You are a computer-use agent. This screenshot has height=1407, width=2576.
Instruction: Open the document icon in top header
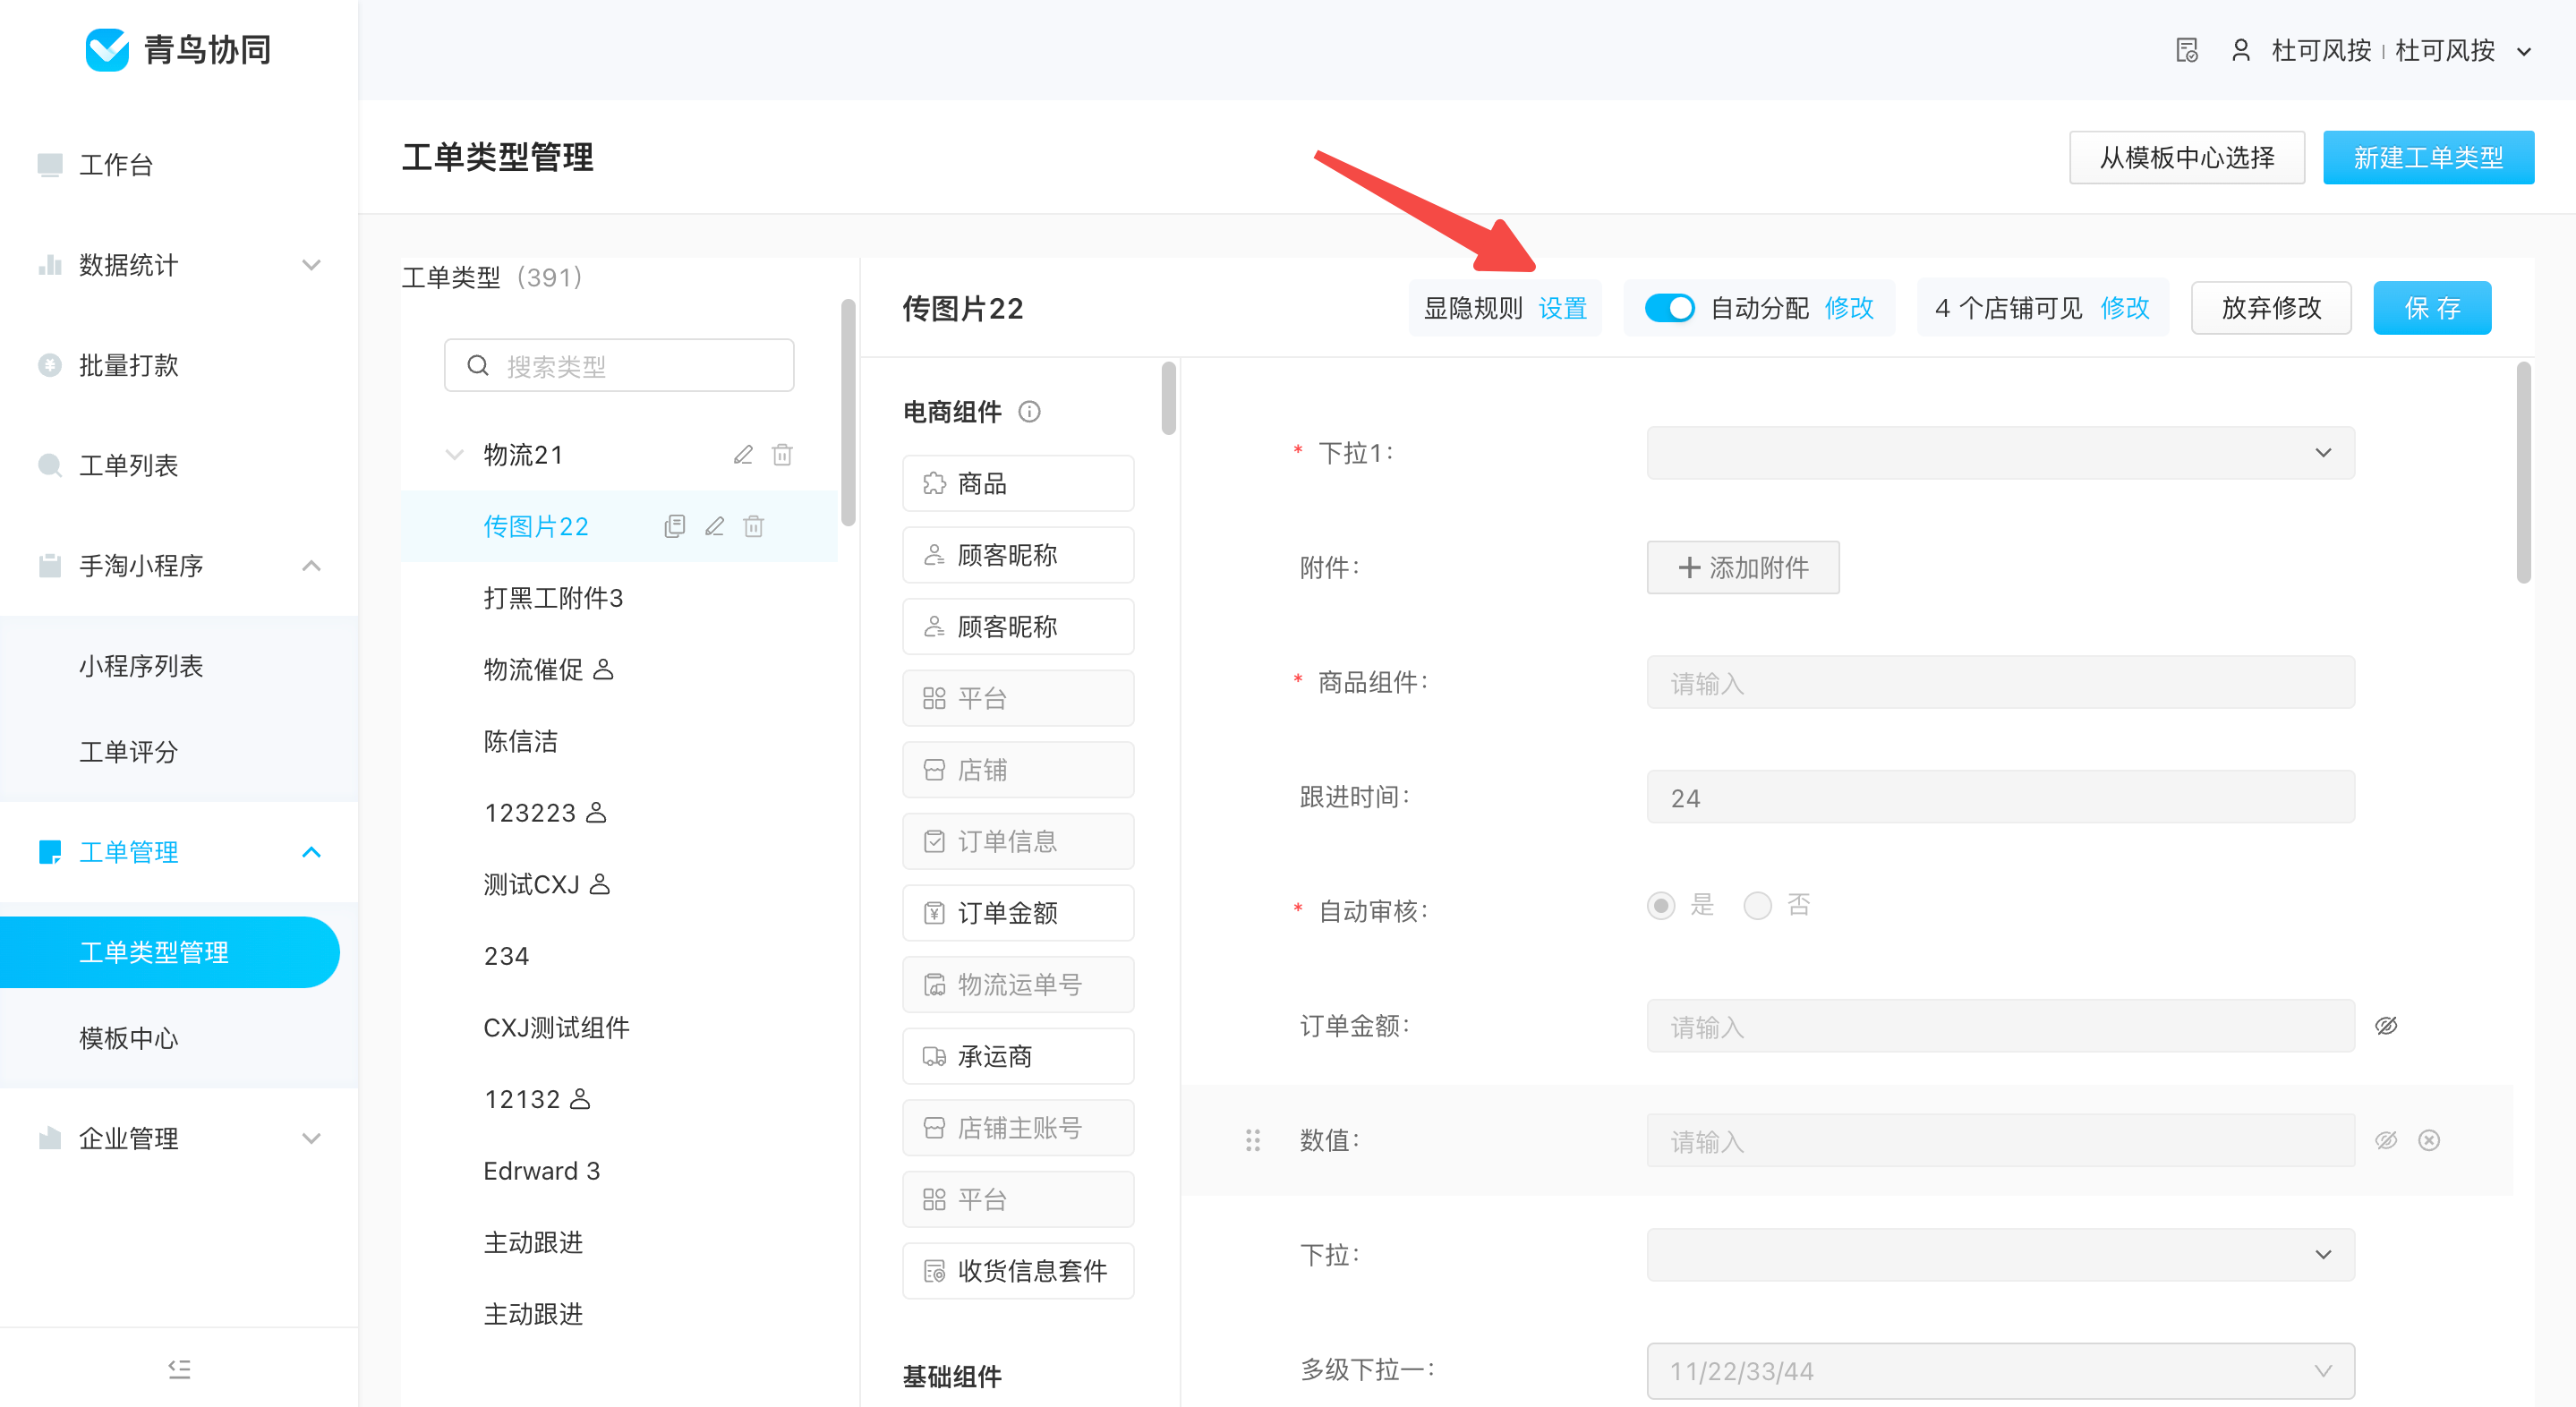tap(2187, 50)
